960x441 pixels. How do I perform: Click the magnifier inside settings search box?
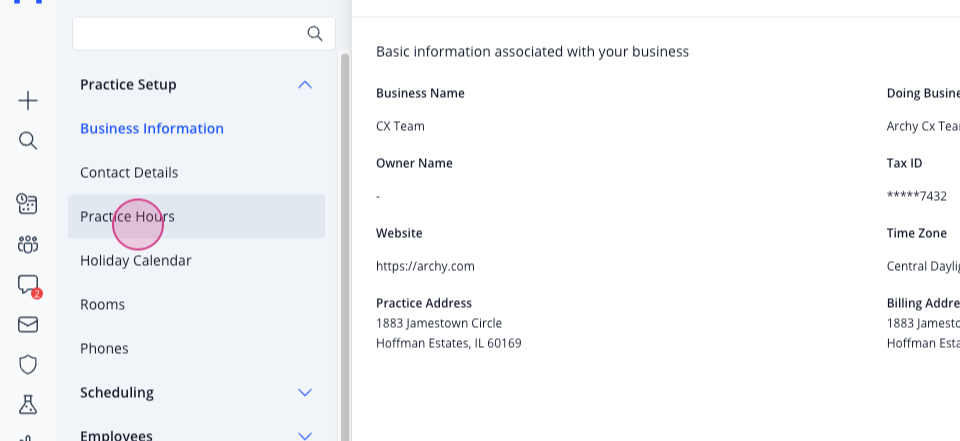point(315,34)
